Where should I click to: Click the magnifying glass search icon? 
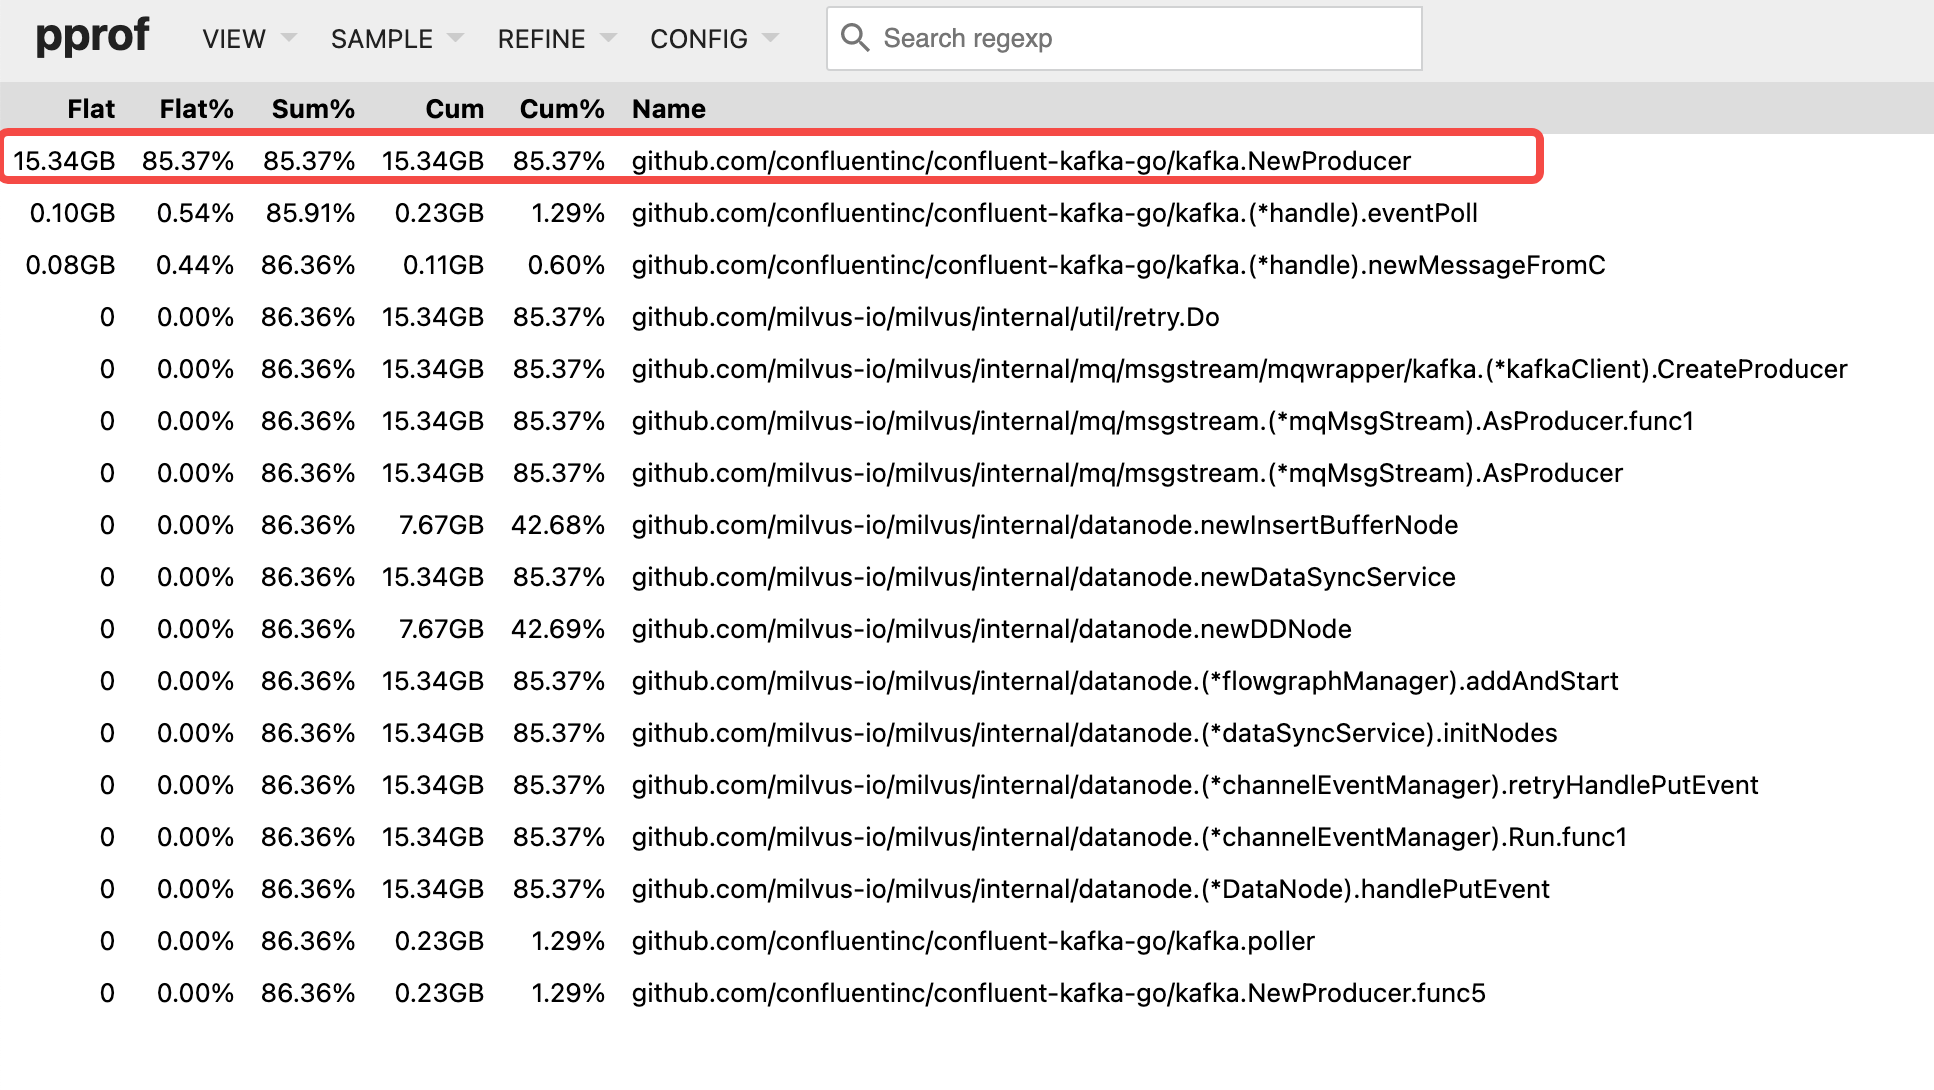click(x=856, y=37)
